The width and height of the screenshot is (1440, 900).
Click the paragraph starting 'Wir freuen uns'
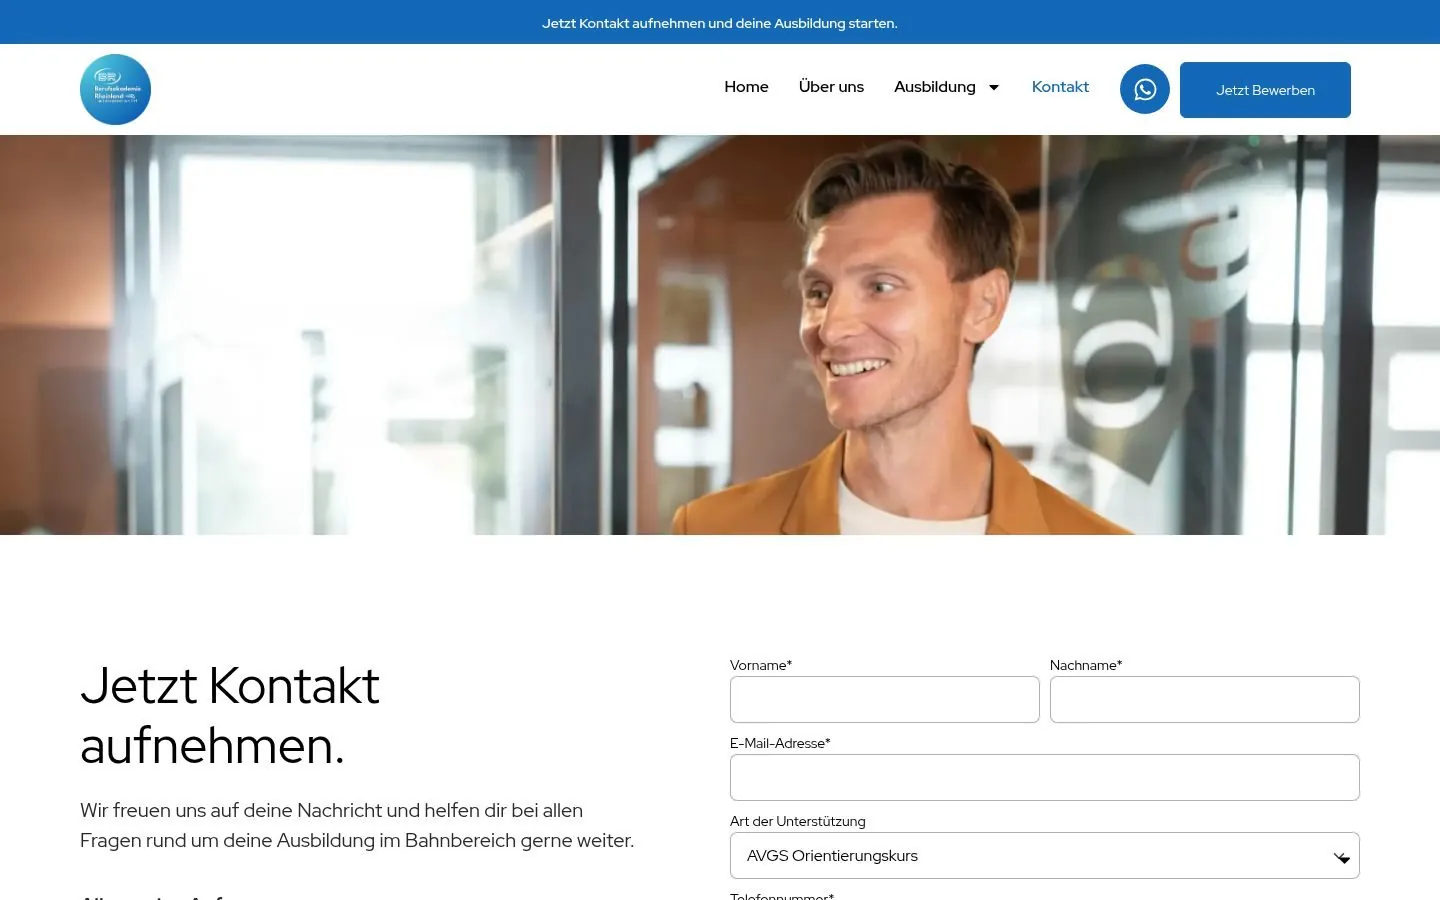coord(357,825)
